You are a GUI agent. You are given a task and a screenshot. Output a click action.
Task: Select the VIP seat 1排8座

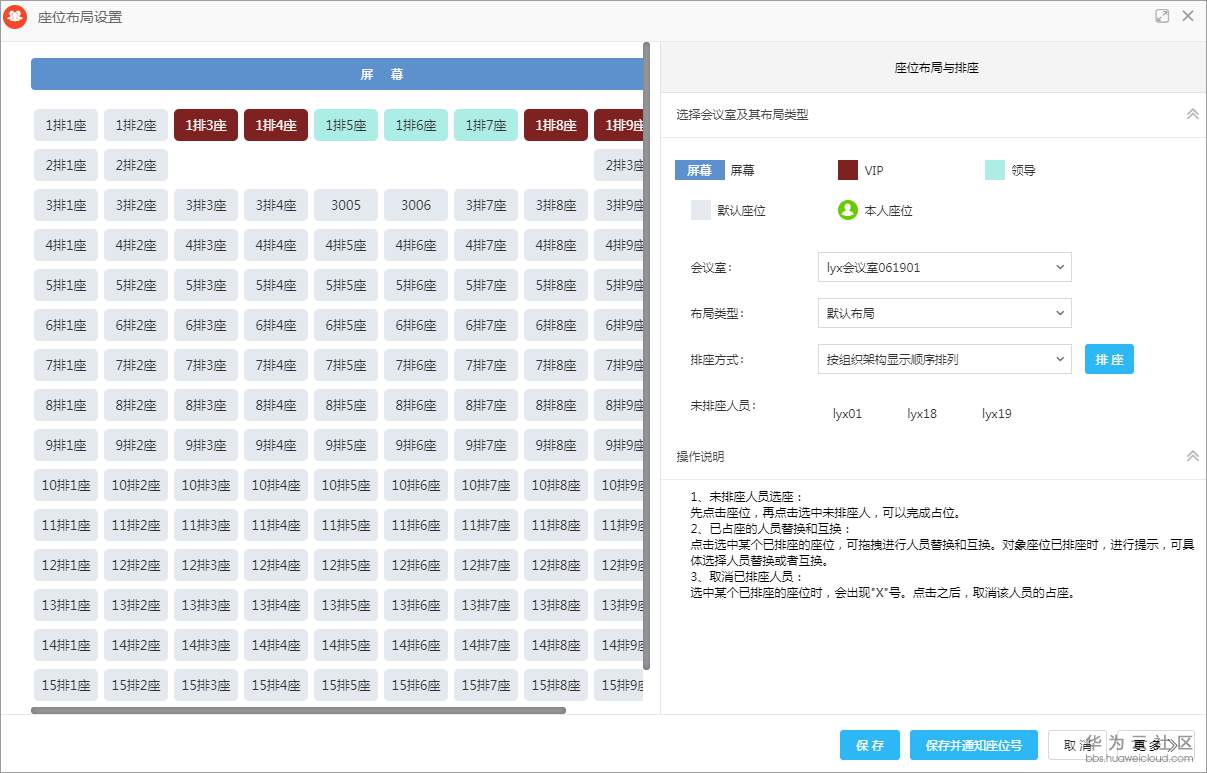[555, 125]
